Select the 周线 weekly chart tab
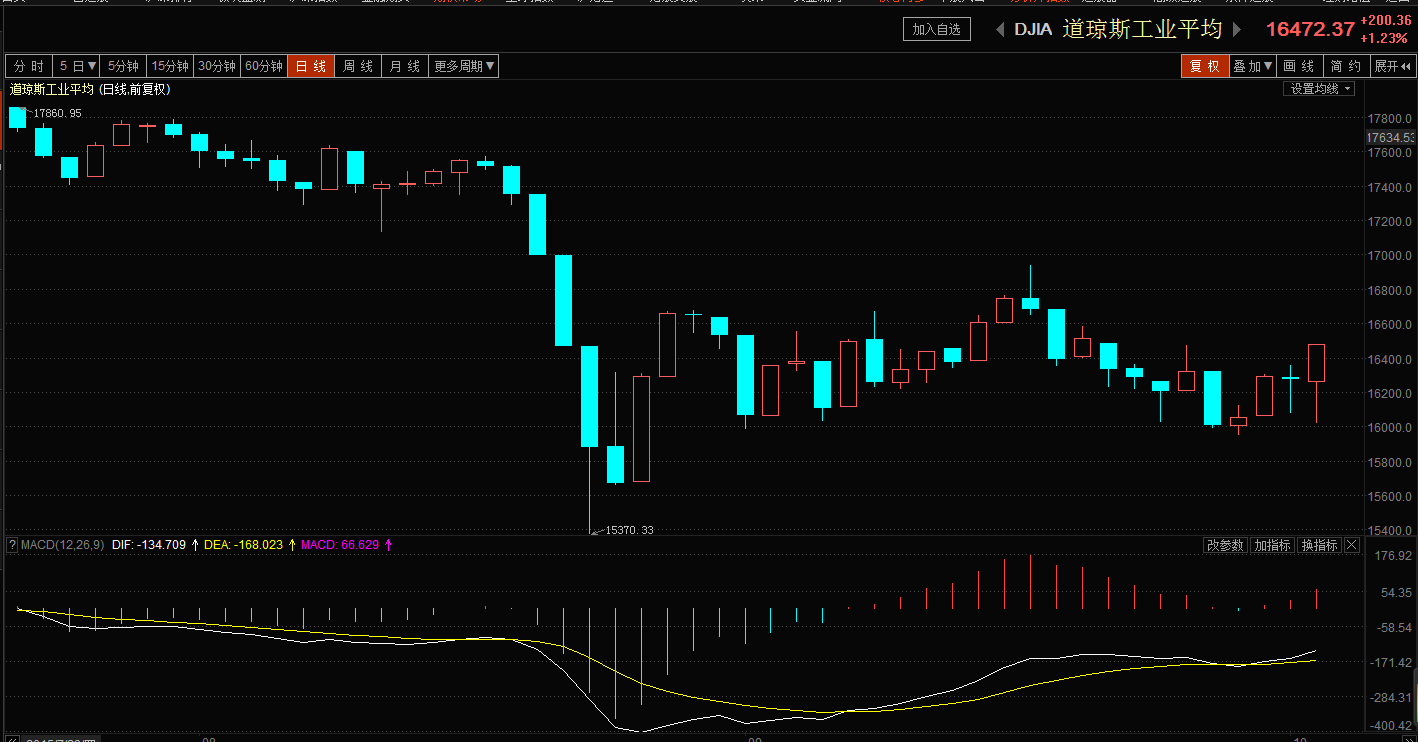 [x=358, y=66]
